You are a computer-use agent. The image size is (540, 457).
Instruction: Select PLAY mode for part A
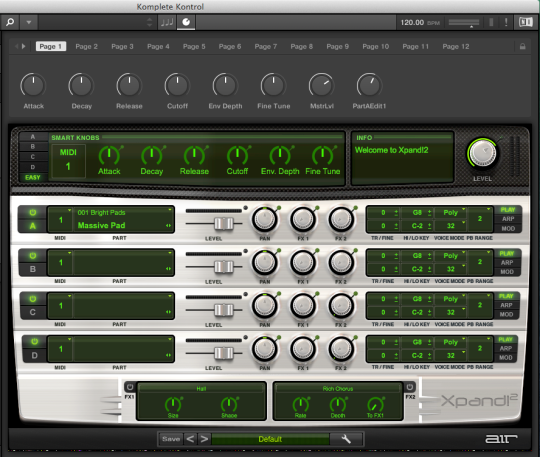(x=507, y=209)
